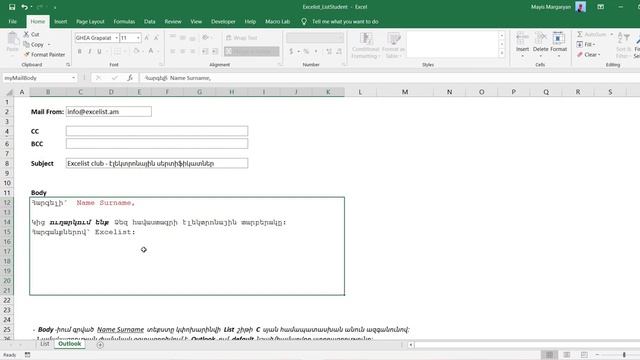The image size is (640, 360).
Task: Apply accounting number format
Action: pos(291,51)
